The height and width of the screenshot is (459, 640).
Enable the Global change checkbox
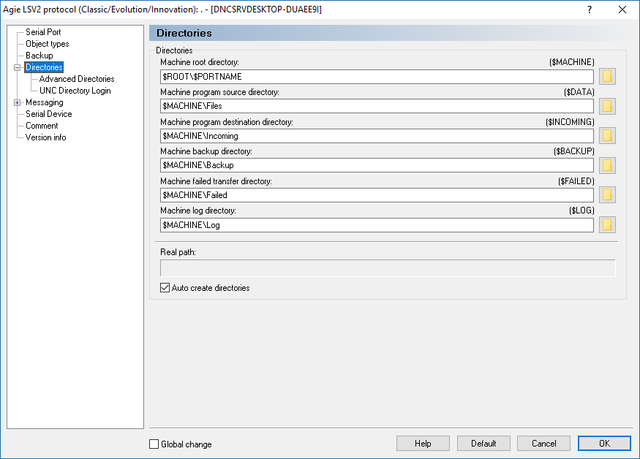coord(154,444)
